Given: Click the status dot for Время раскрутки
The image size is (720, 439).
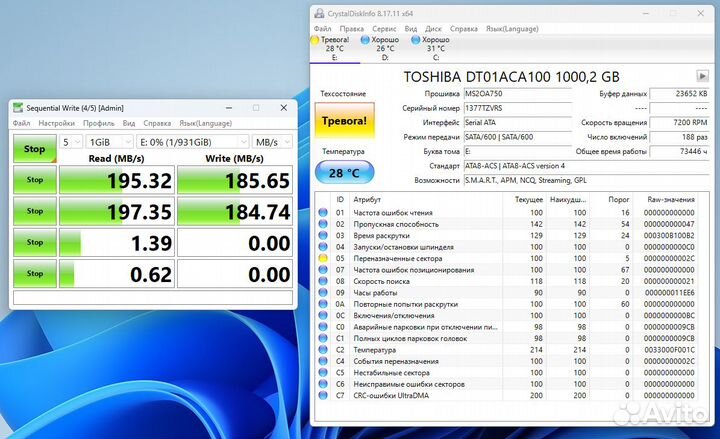Looking at the screenshot, I should click(x=323, y=236).
